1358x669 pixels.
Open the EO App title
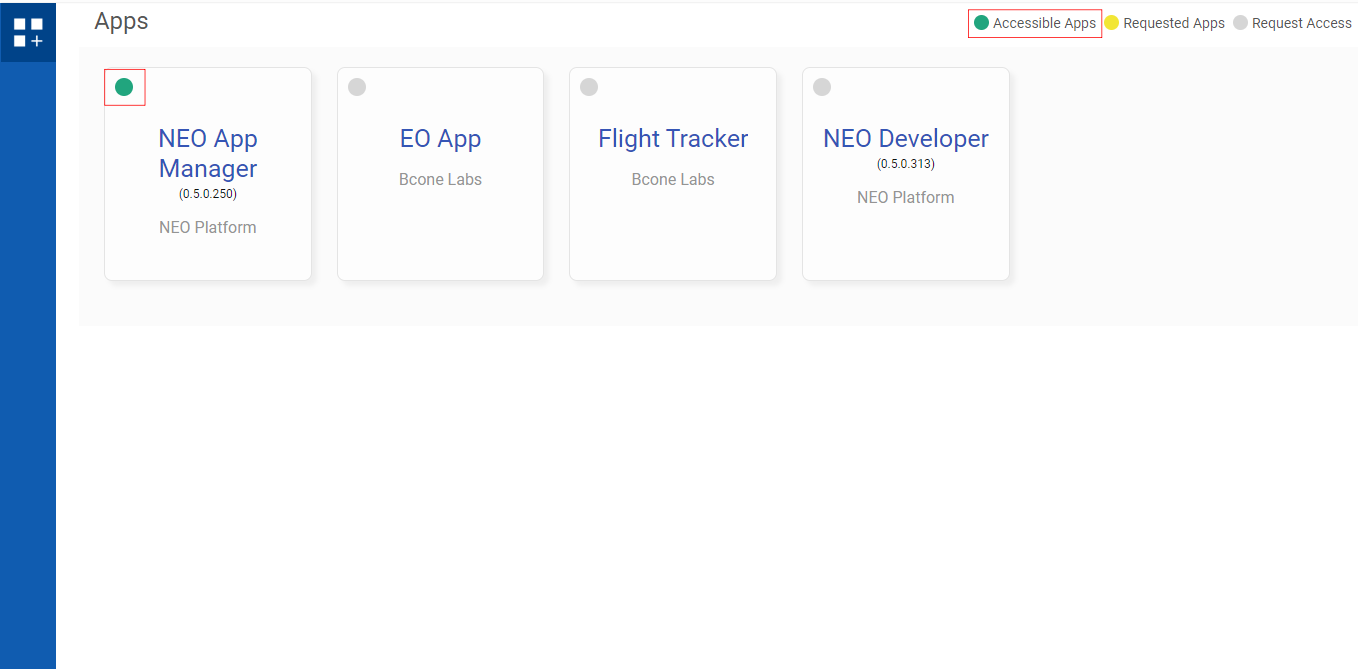click(441, 138)
